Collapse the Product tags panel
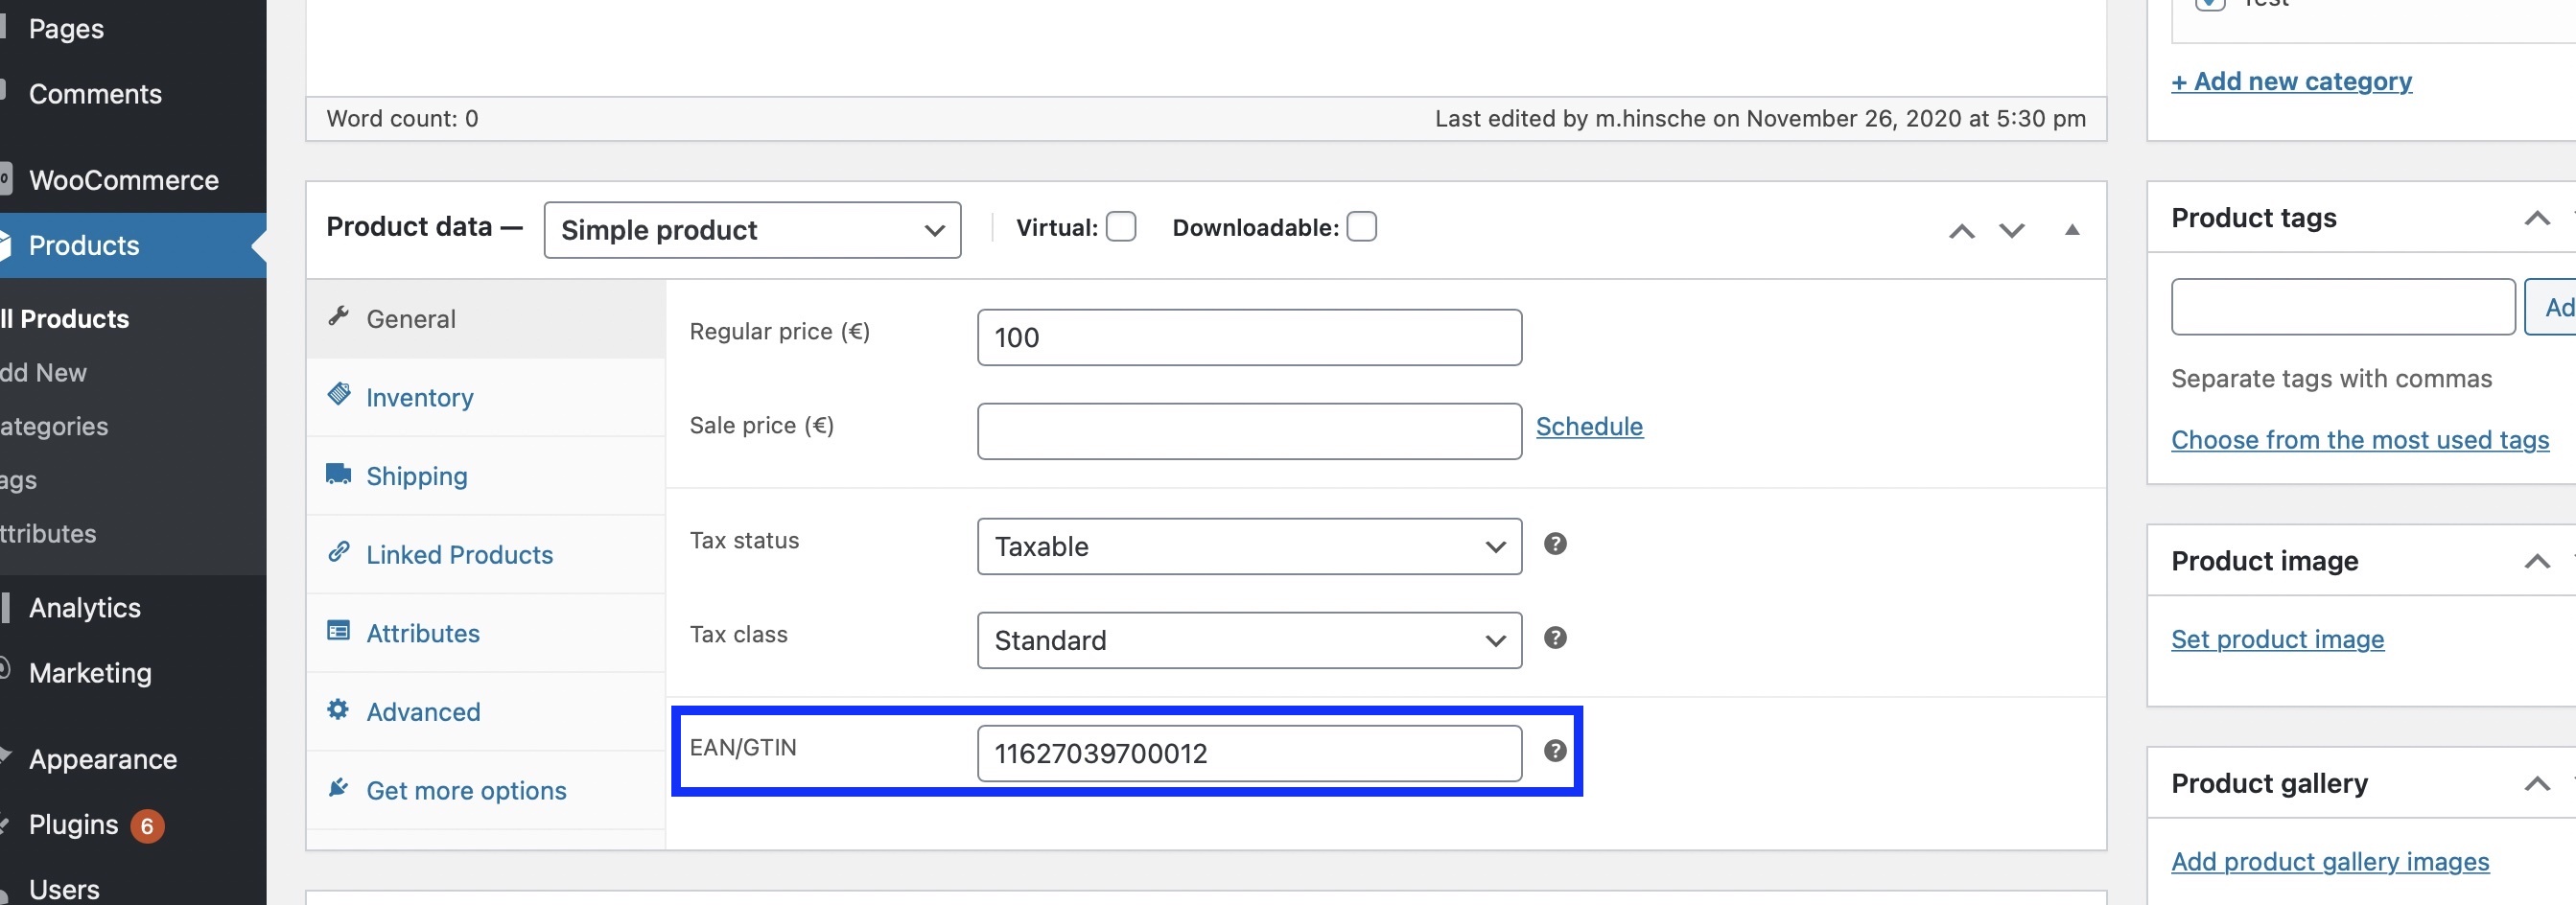The width and height of the screenshot is (2576, 905). point(2539,217)
